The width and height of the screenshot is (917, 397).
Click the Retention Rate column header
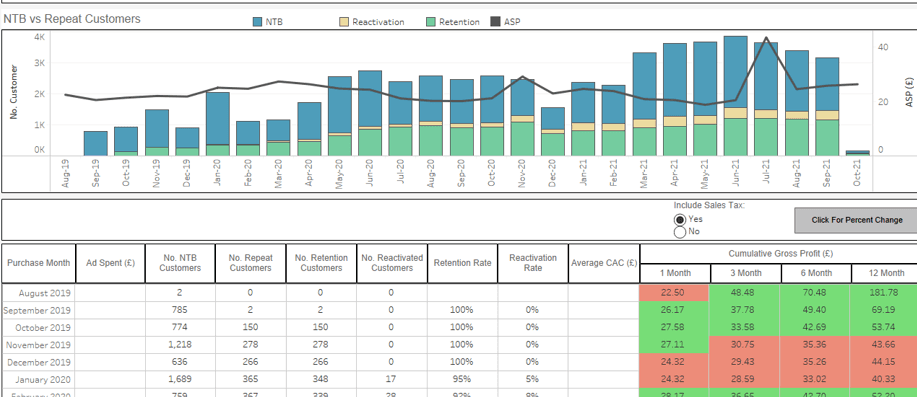point(463,263)
